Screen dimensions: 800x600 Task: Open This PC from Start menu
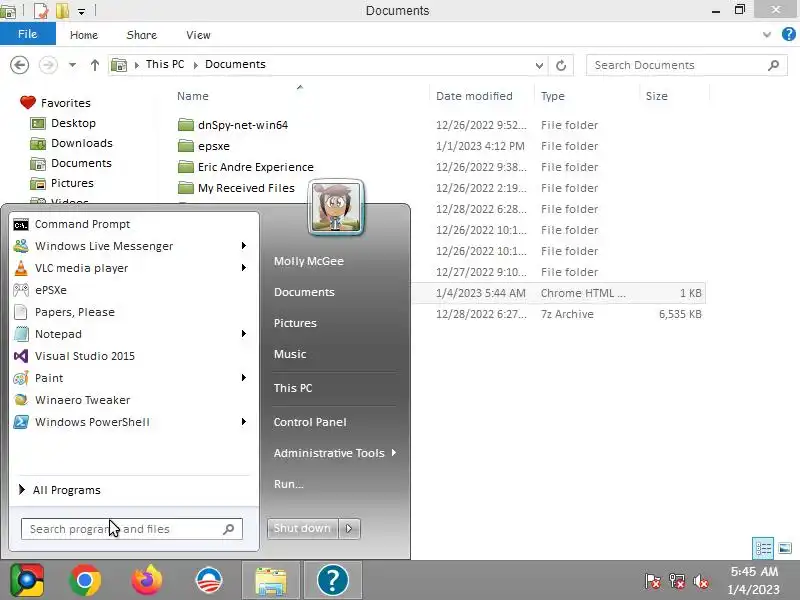point(293,388)
